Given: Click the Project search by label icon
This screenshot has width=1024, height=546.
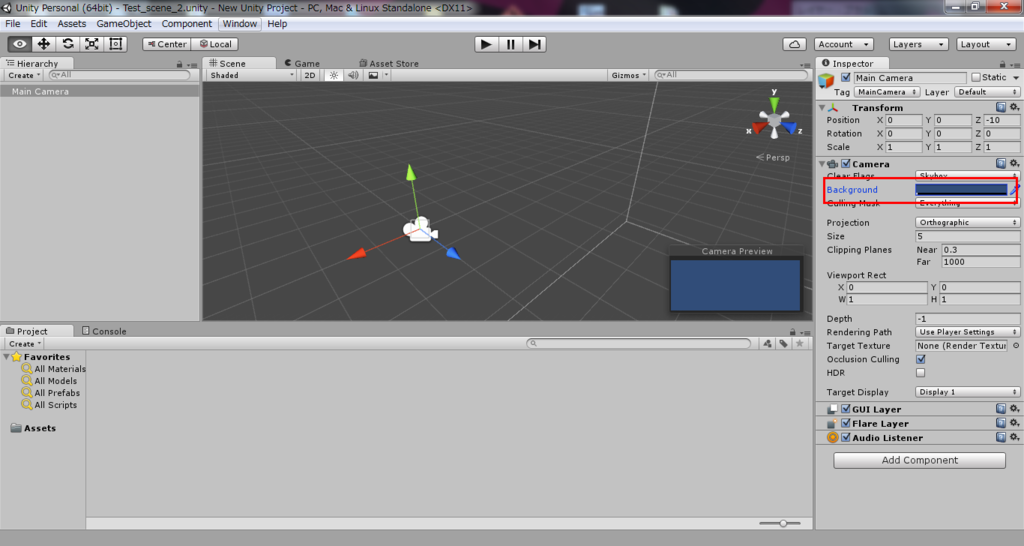Looking at the screenshot, I should point(783,344).
